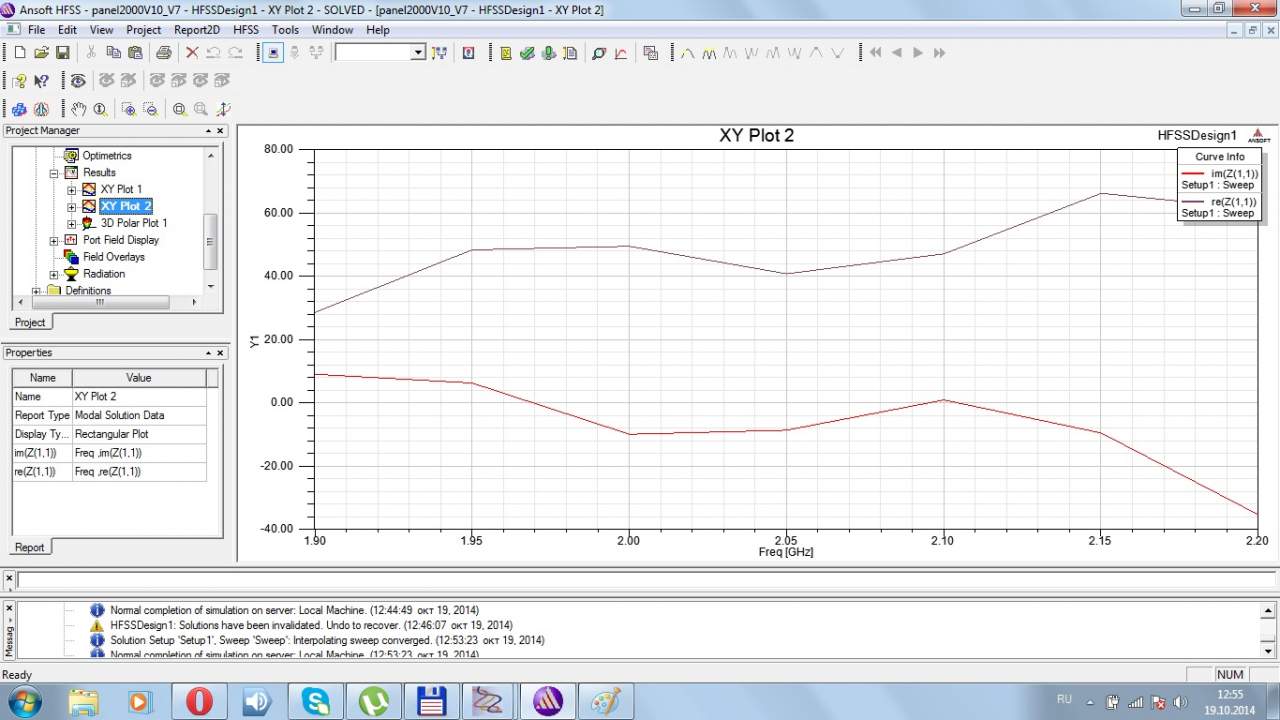Expand the XY Plot 1 node

(71, 190)
